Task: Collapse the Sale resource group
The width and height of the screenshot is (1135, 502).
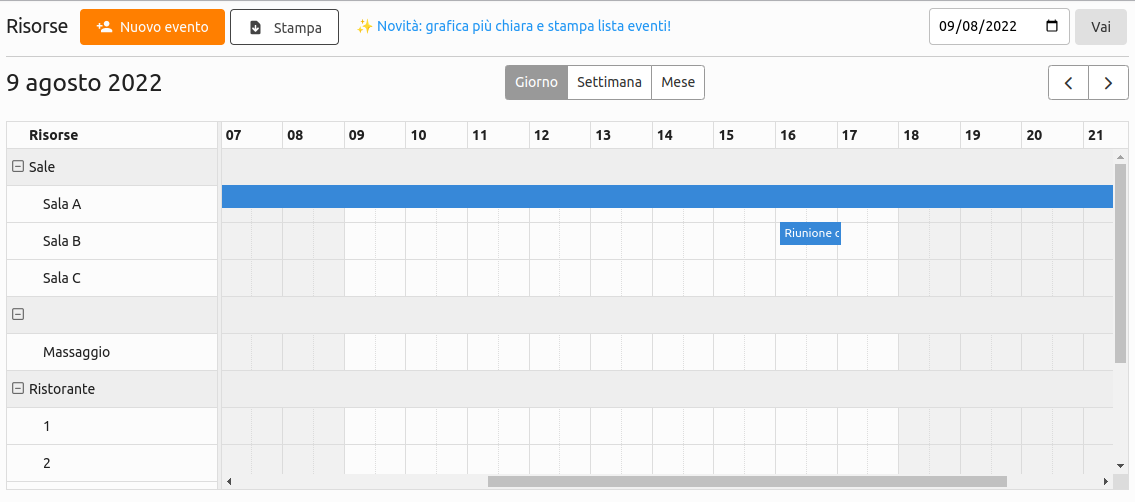Action: pyautogui.click(x=17, y=167)
